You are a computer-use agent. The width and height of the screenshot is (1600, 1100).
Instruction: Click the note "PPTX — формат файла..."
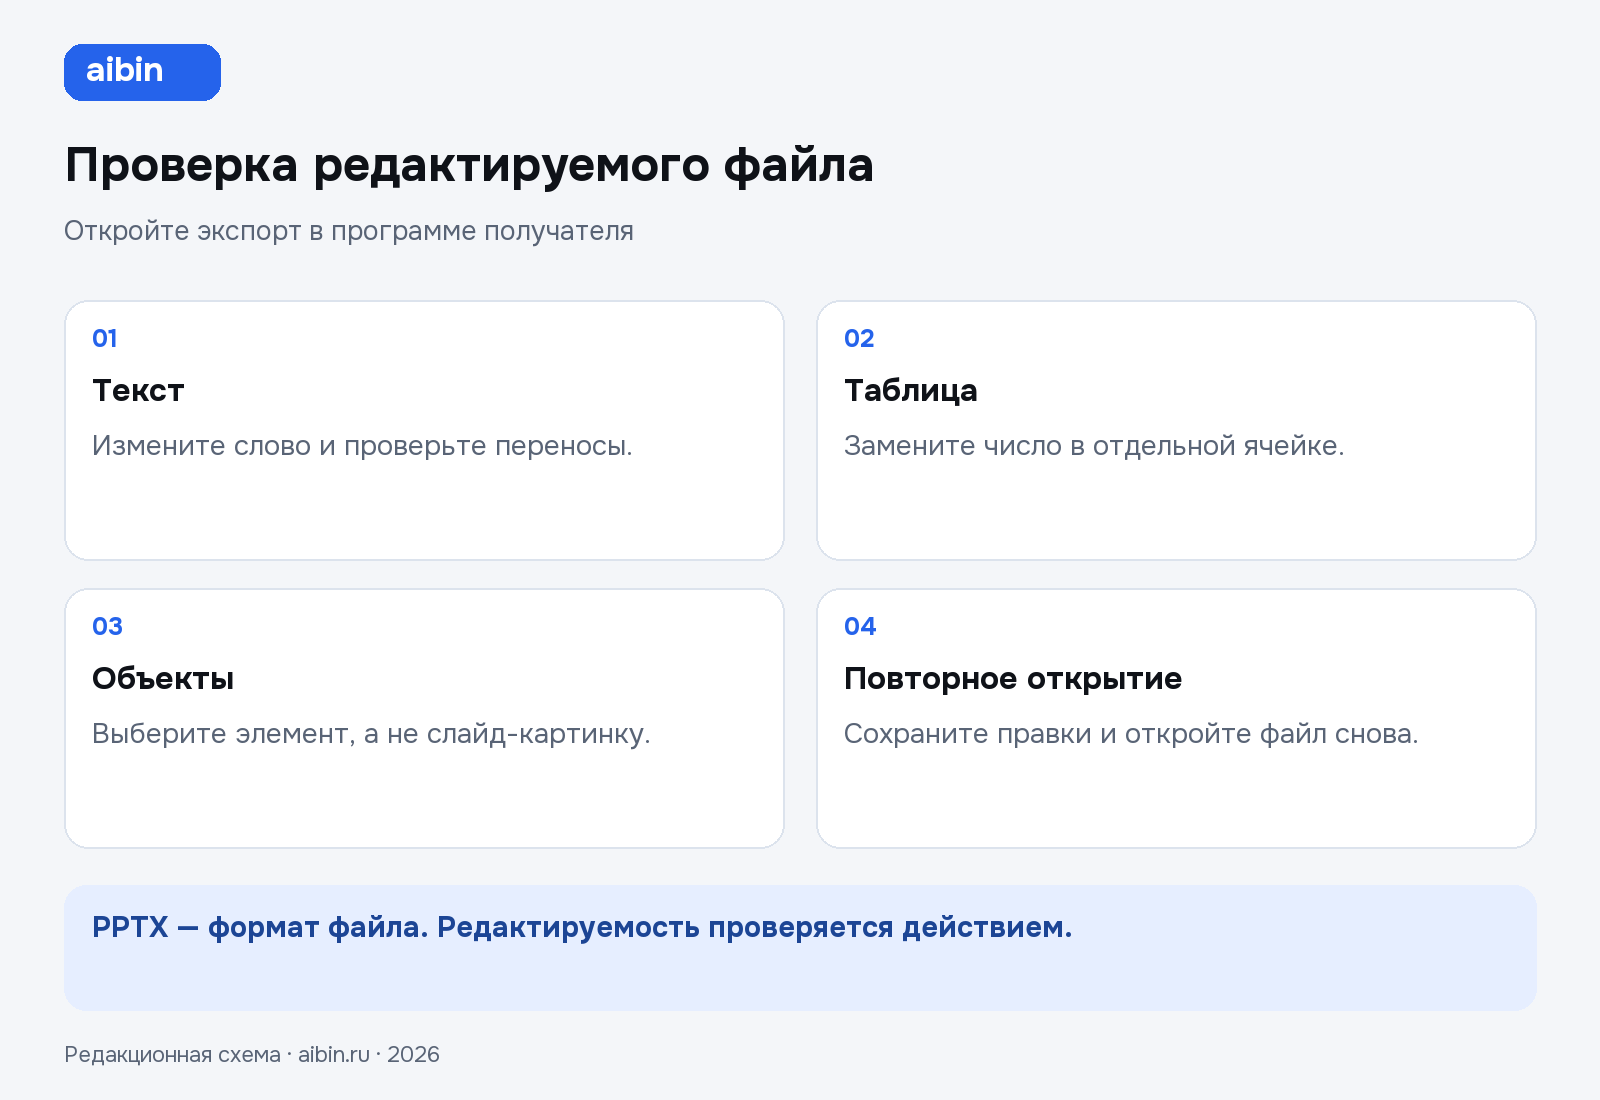[582, 927]
